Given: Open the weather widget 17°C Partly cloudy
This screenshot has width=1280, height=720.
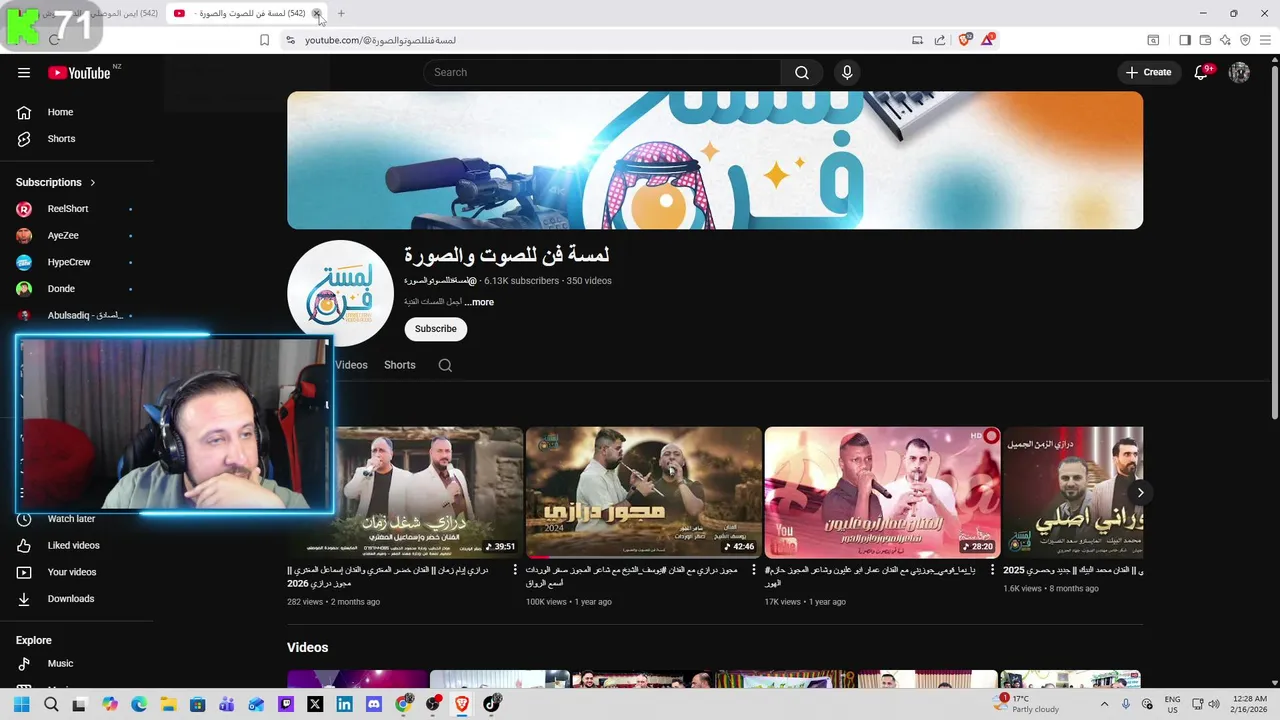Looking at the screenshot, I should (x=1027, y=704).
